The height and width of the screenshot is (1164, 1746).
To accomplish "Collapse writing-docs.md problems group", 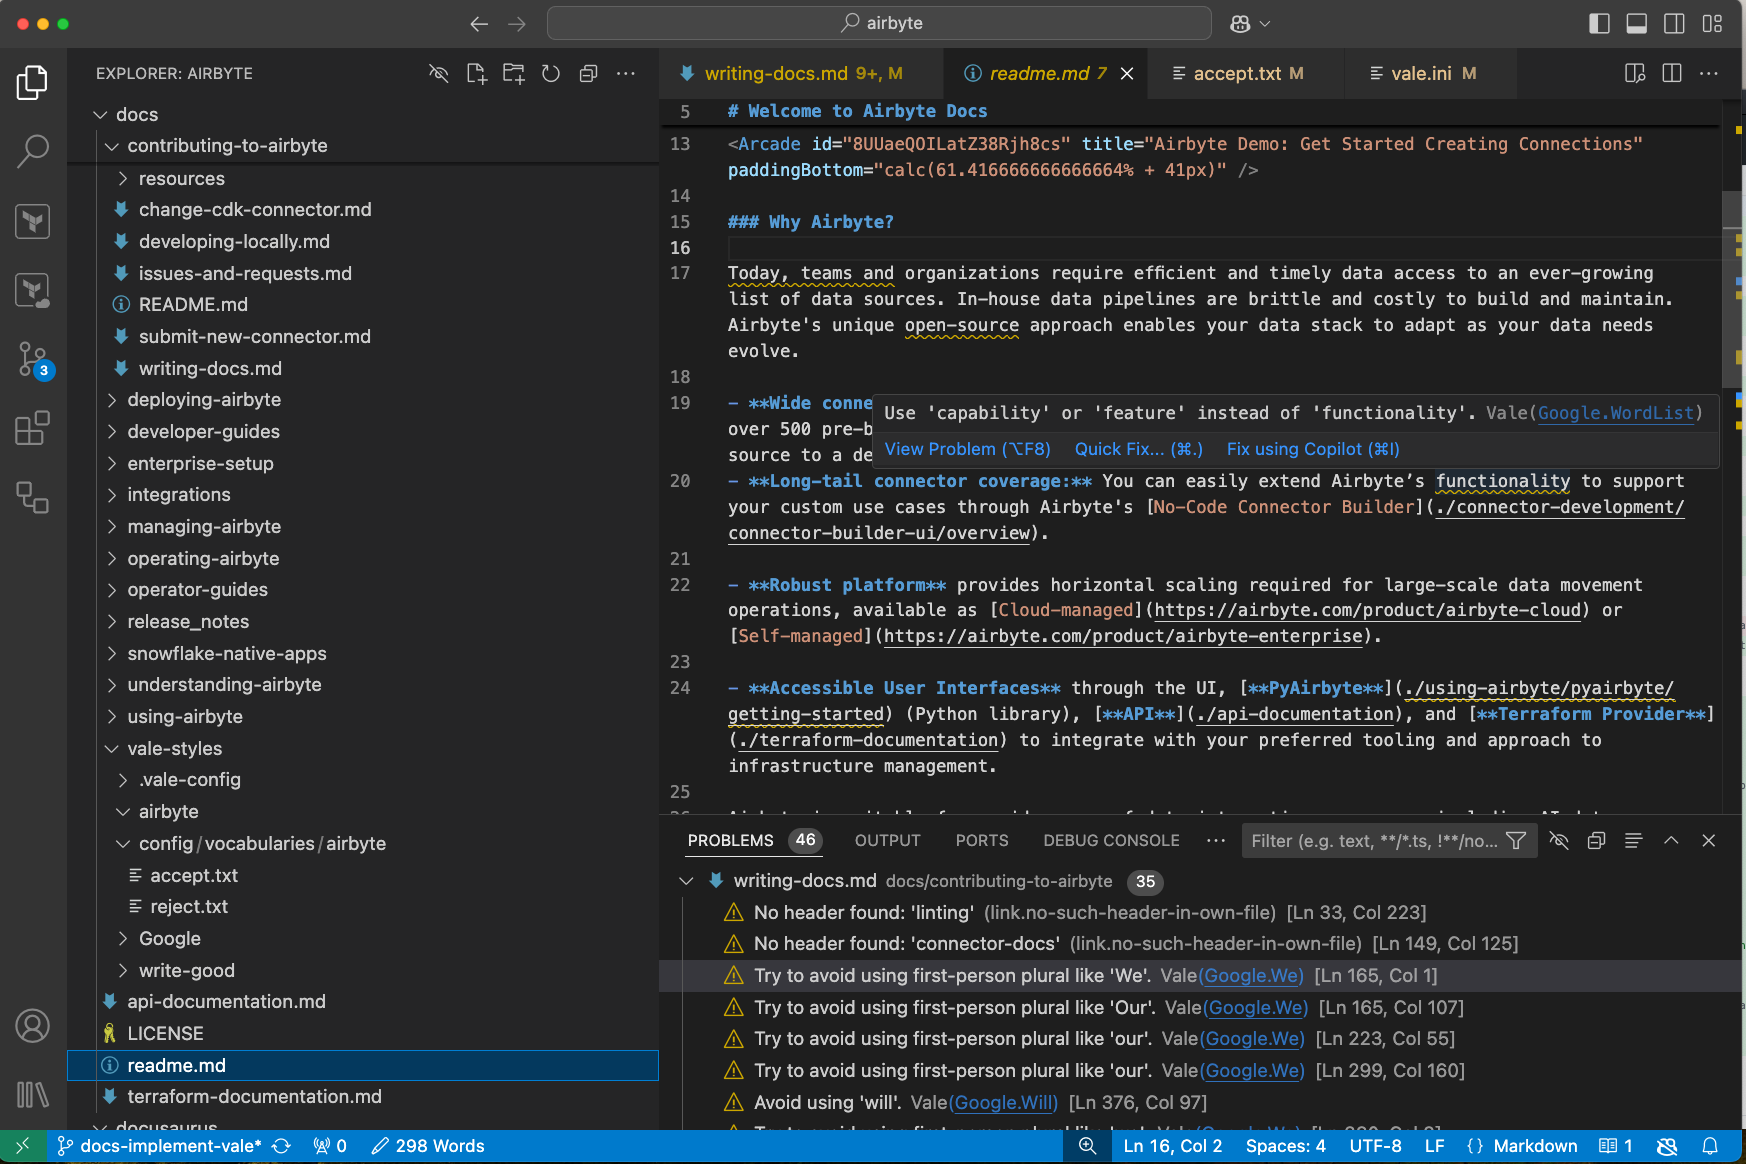I will coord(686,881).
